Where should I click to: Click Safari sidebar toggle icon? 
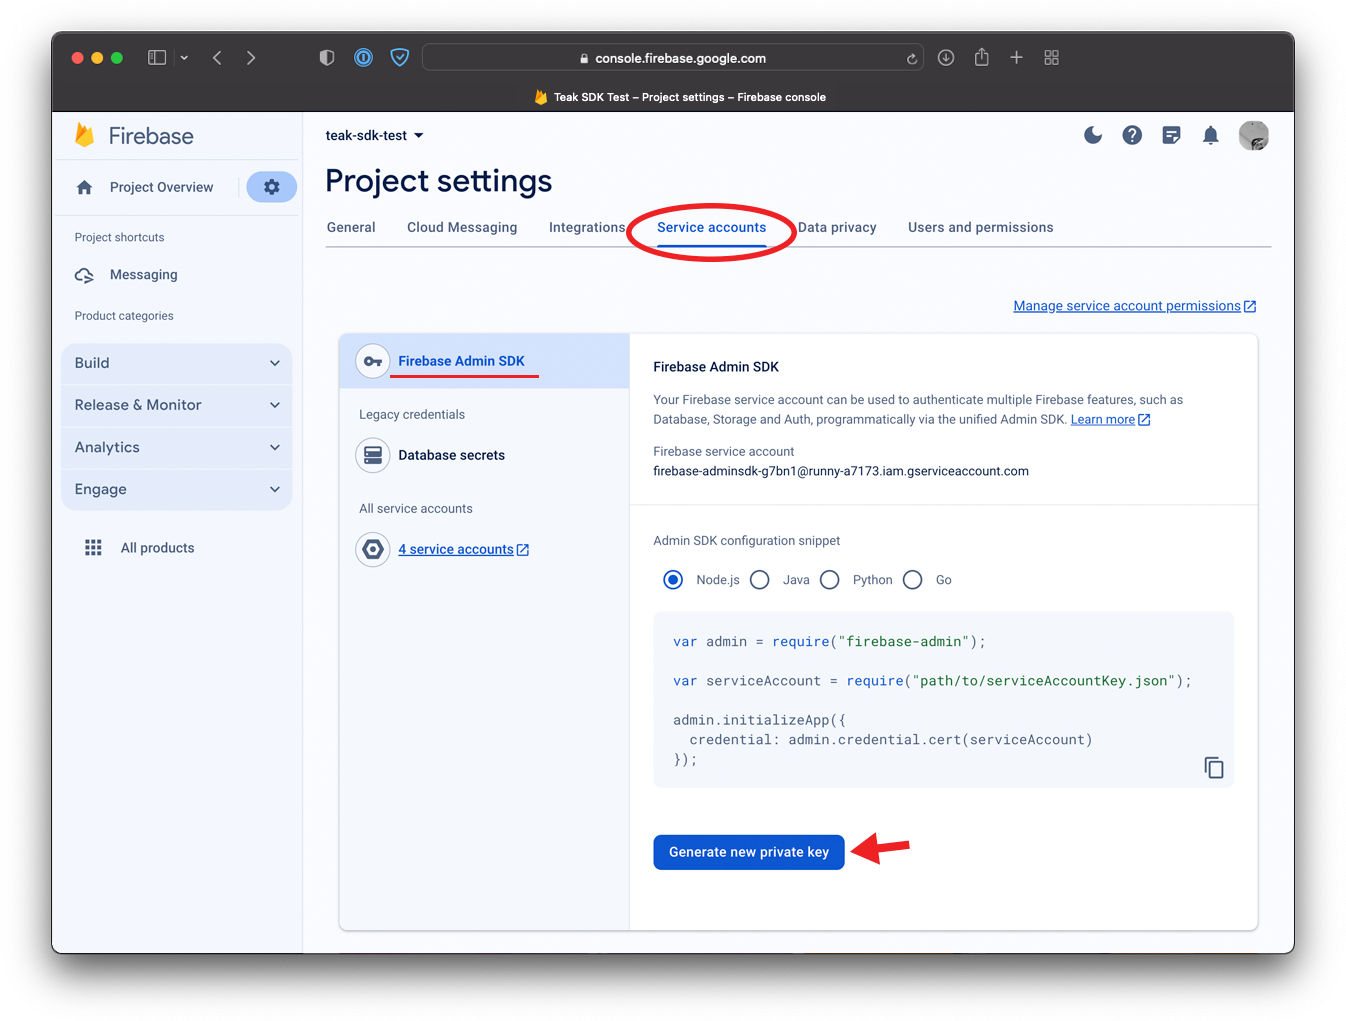[157, 58]
